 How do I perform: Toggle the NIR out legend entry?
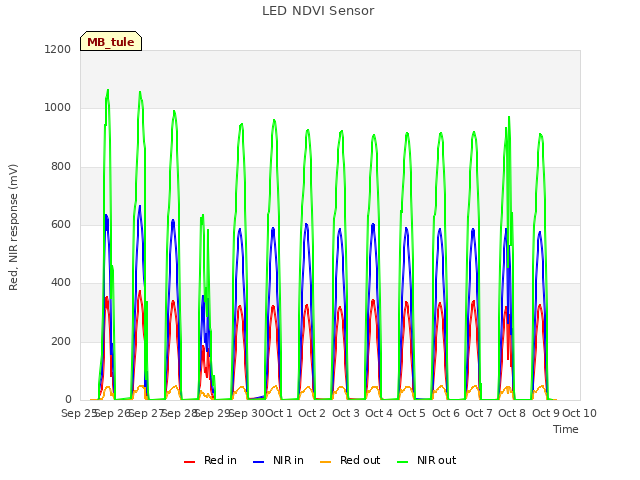click(x=427, y=460)
